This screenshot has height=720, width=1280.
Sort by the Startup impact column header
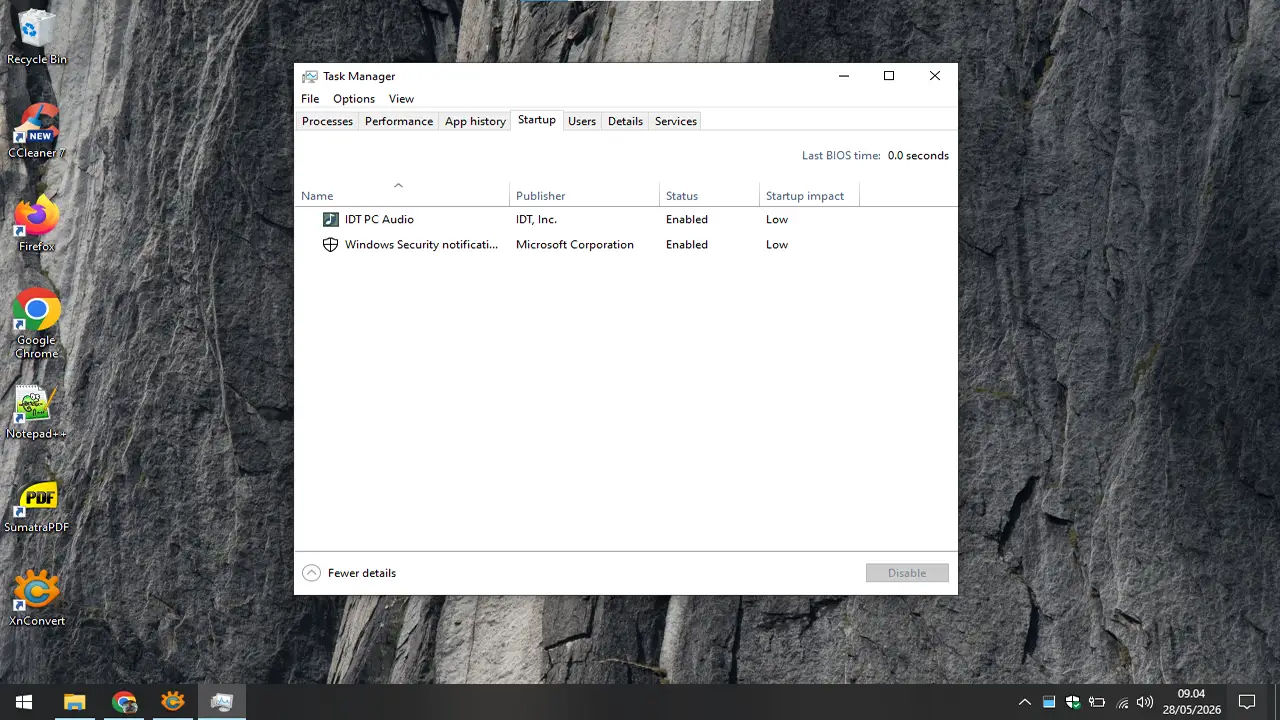[x=809, y=195]
